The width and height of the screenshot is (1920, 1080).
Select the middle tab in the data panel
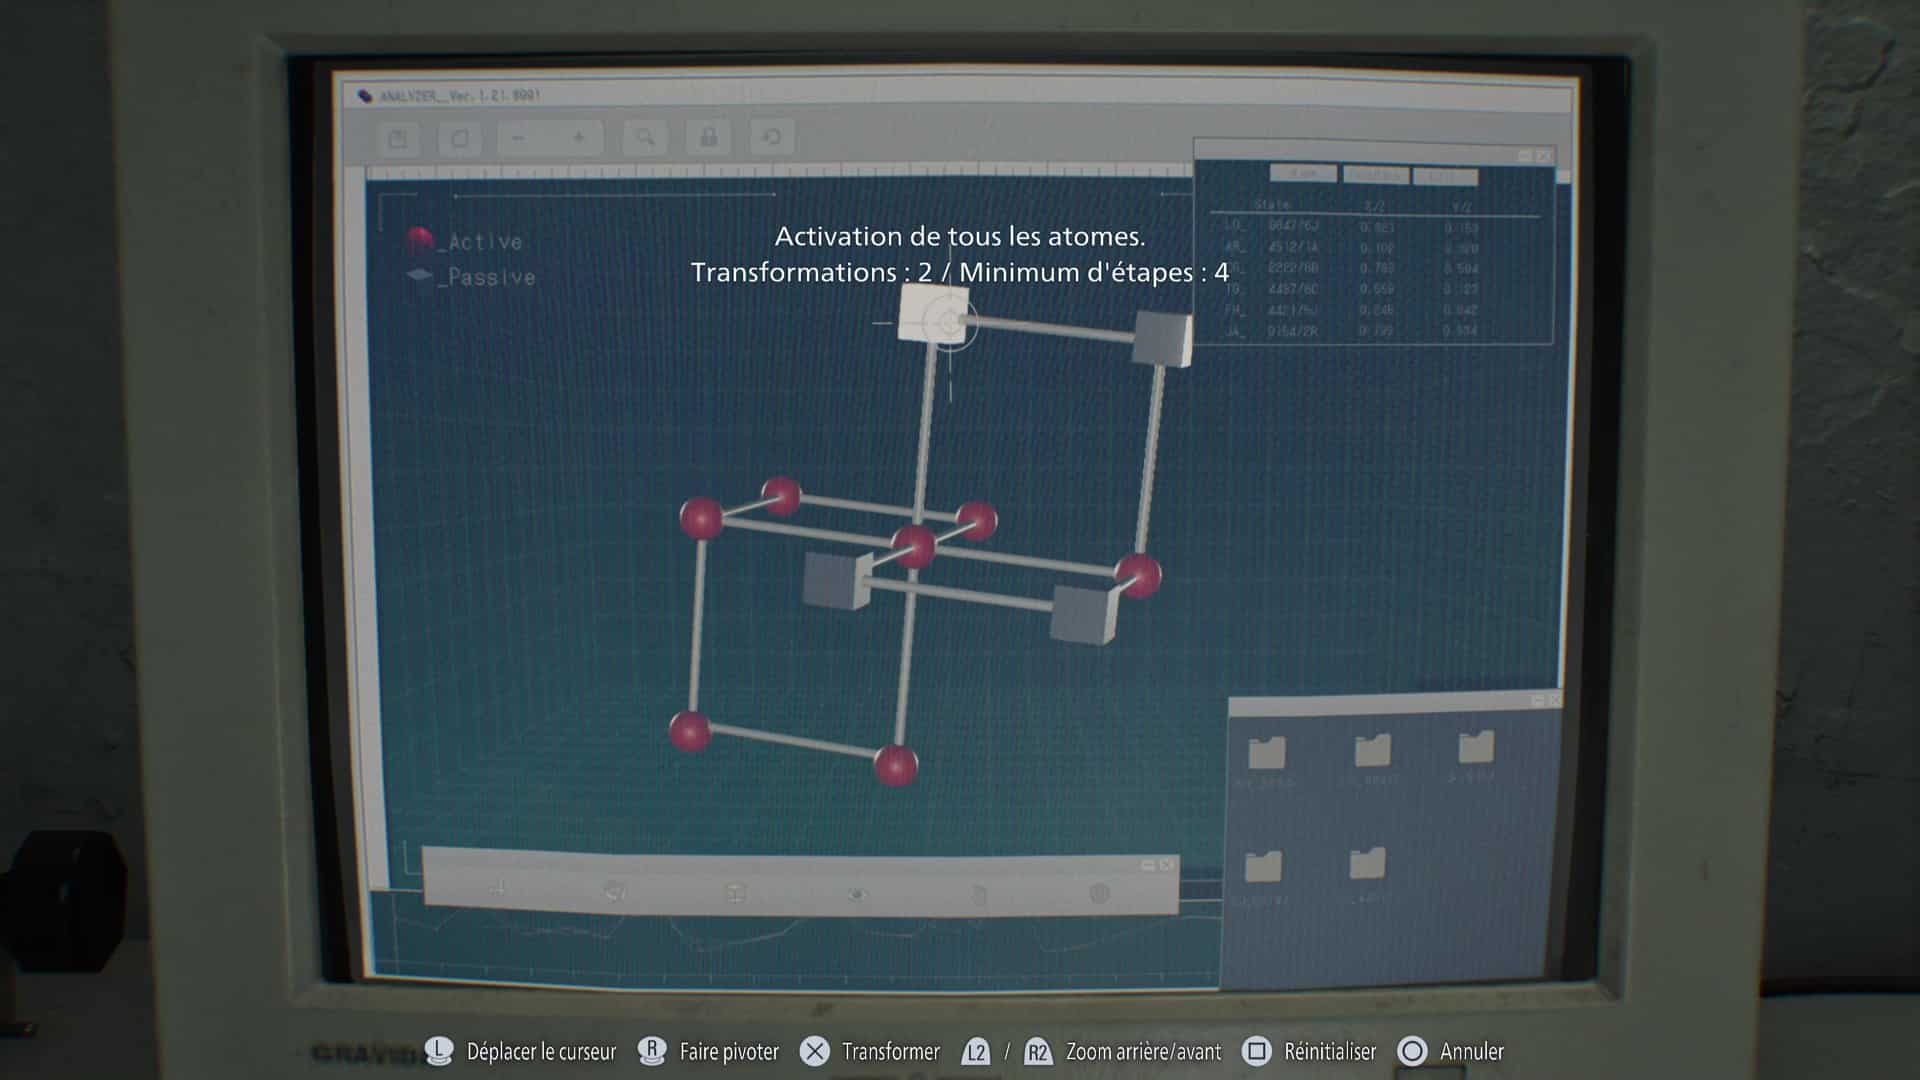[x=1375, y=175]
